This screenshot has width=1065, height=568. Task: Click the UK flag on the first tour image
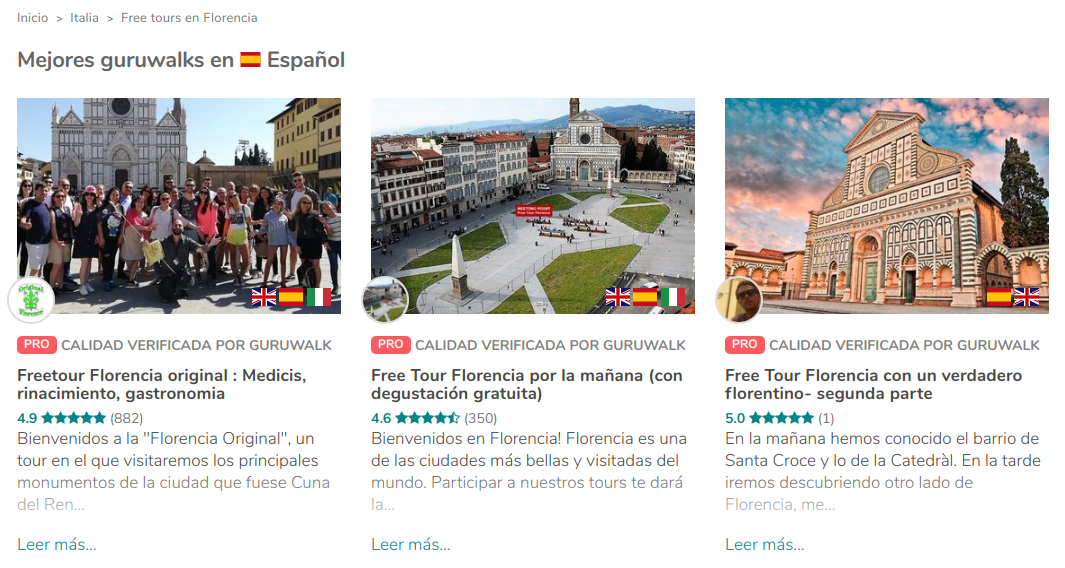click(264, 297)
